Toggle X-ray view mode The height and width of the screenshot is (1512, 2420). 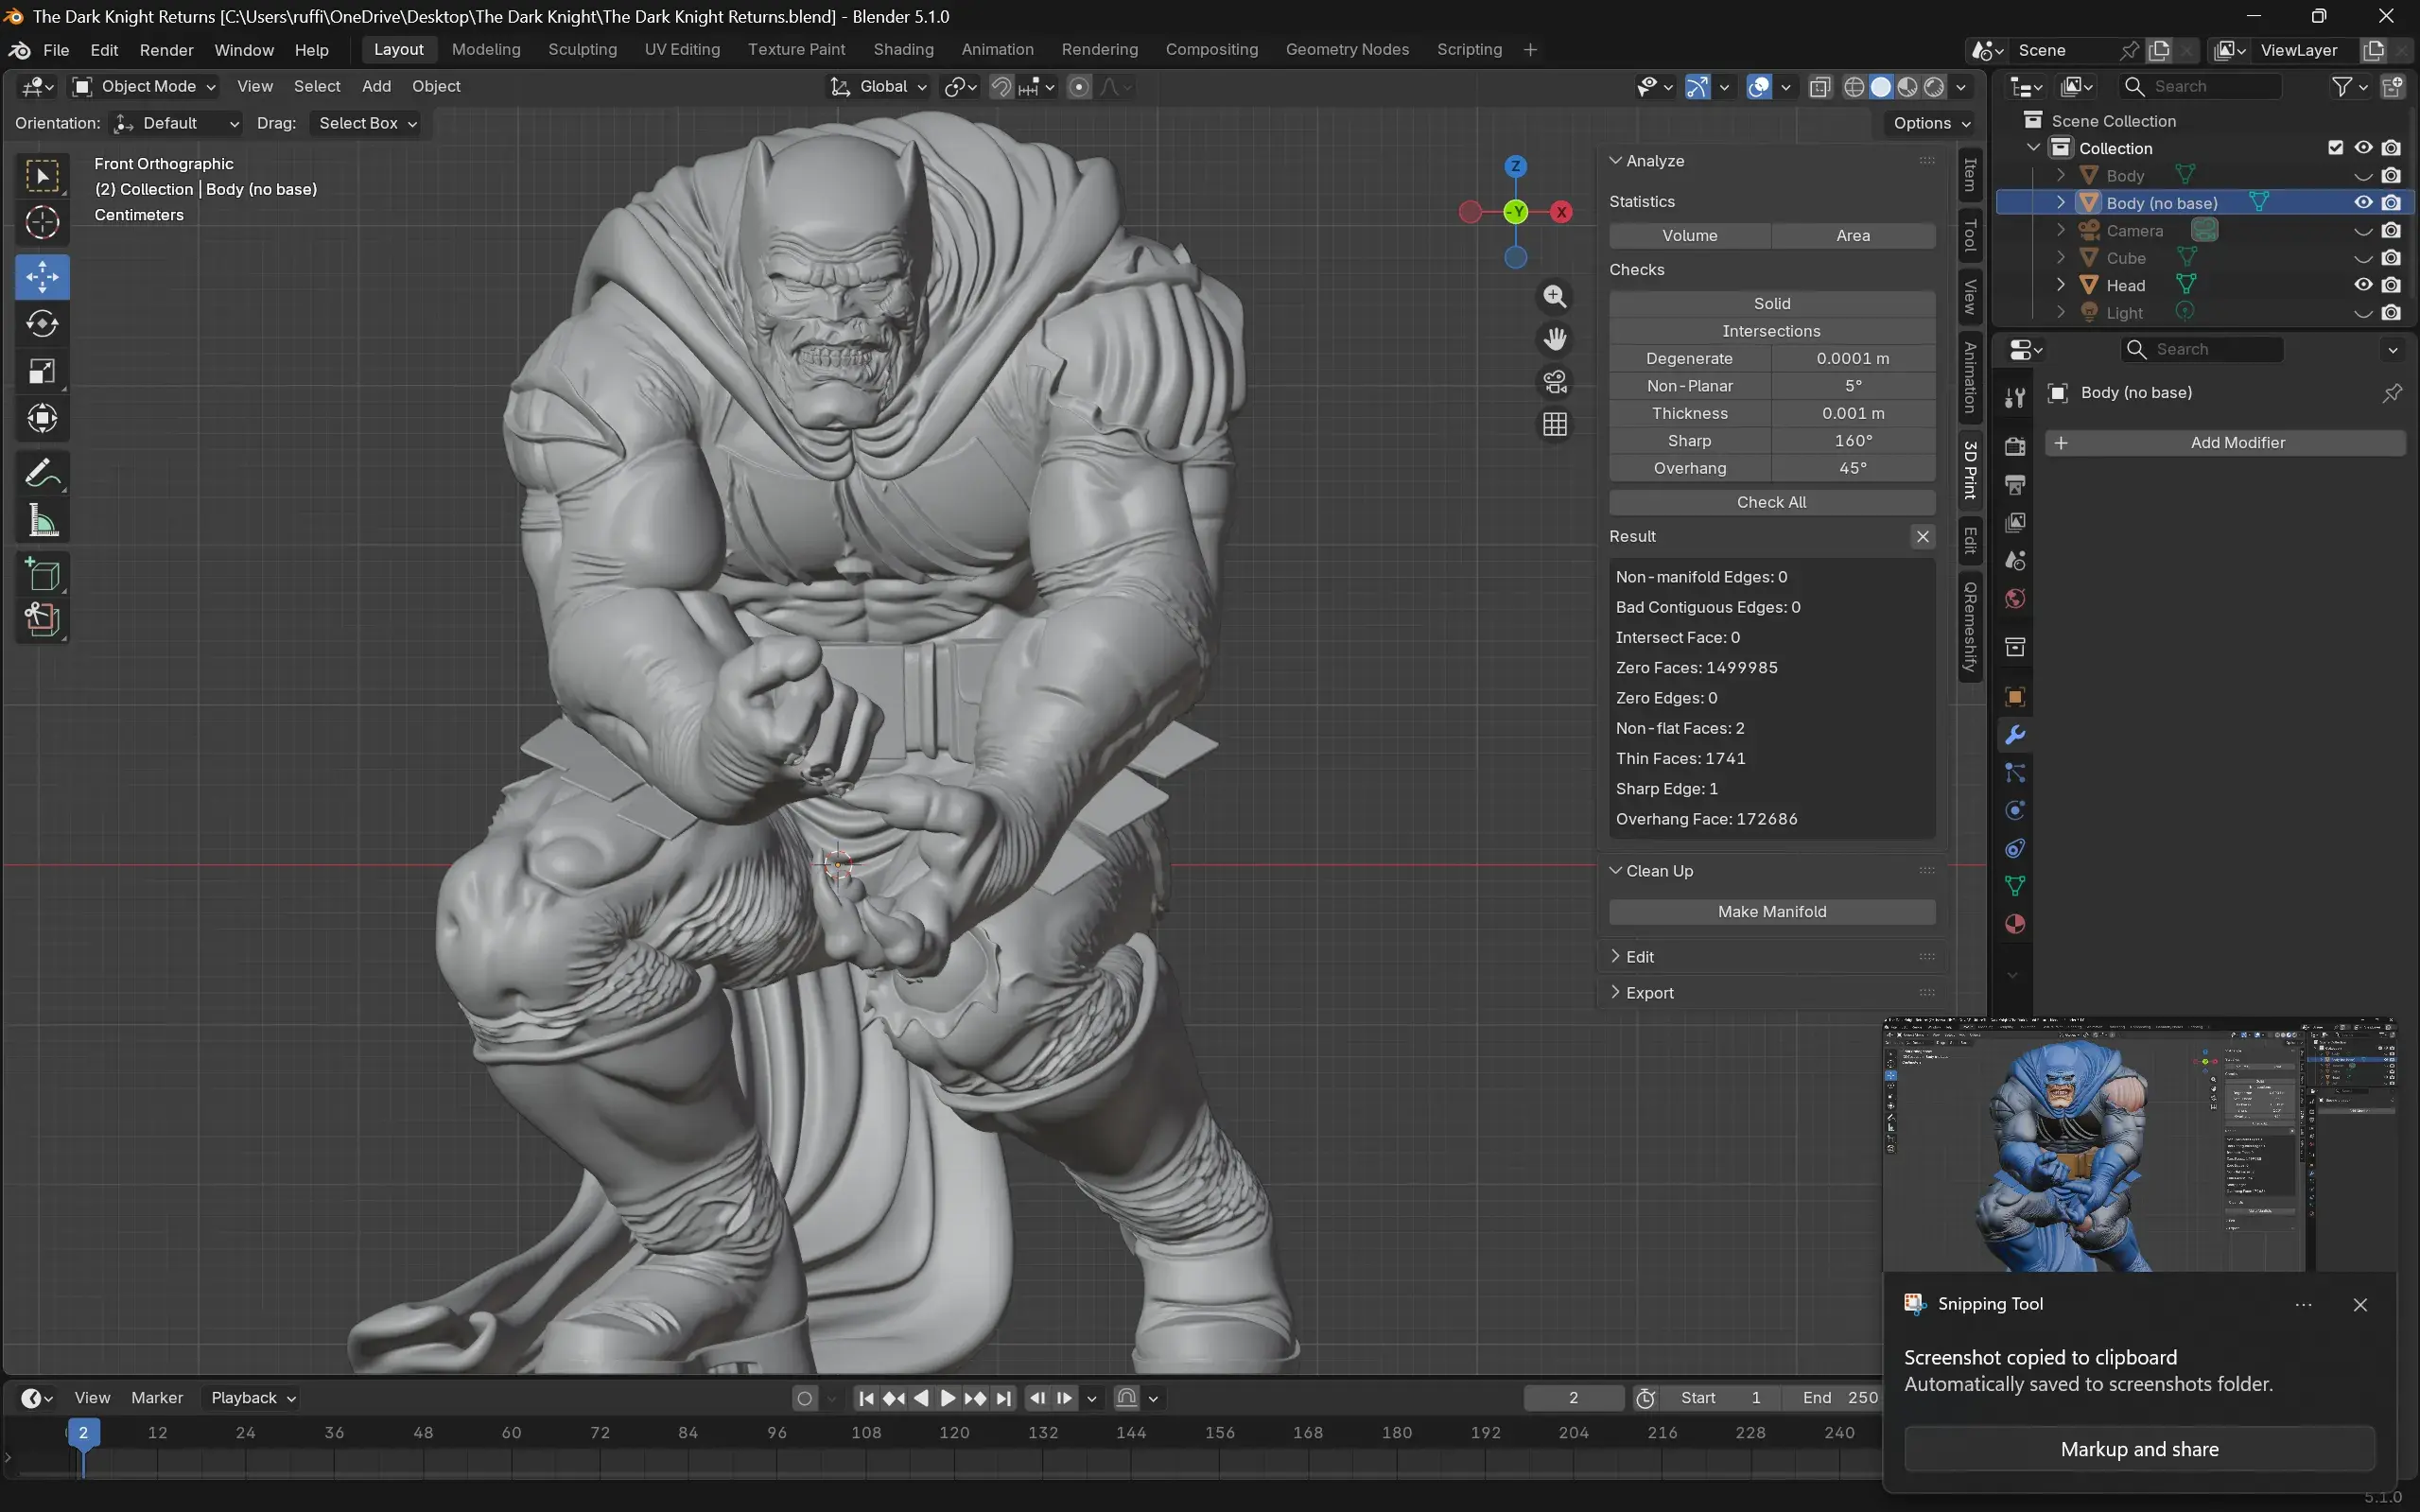[x=1820, y=87]
